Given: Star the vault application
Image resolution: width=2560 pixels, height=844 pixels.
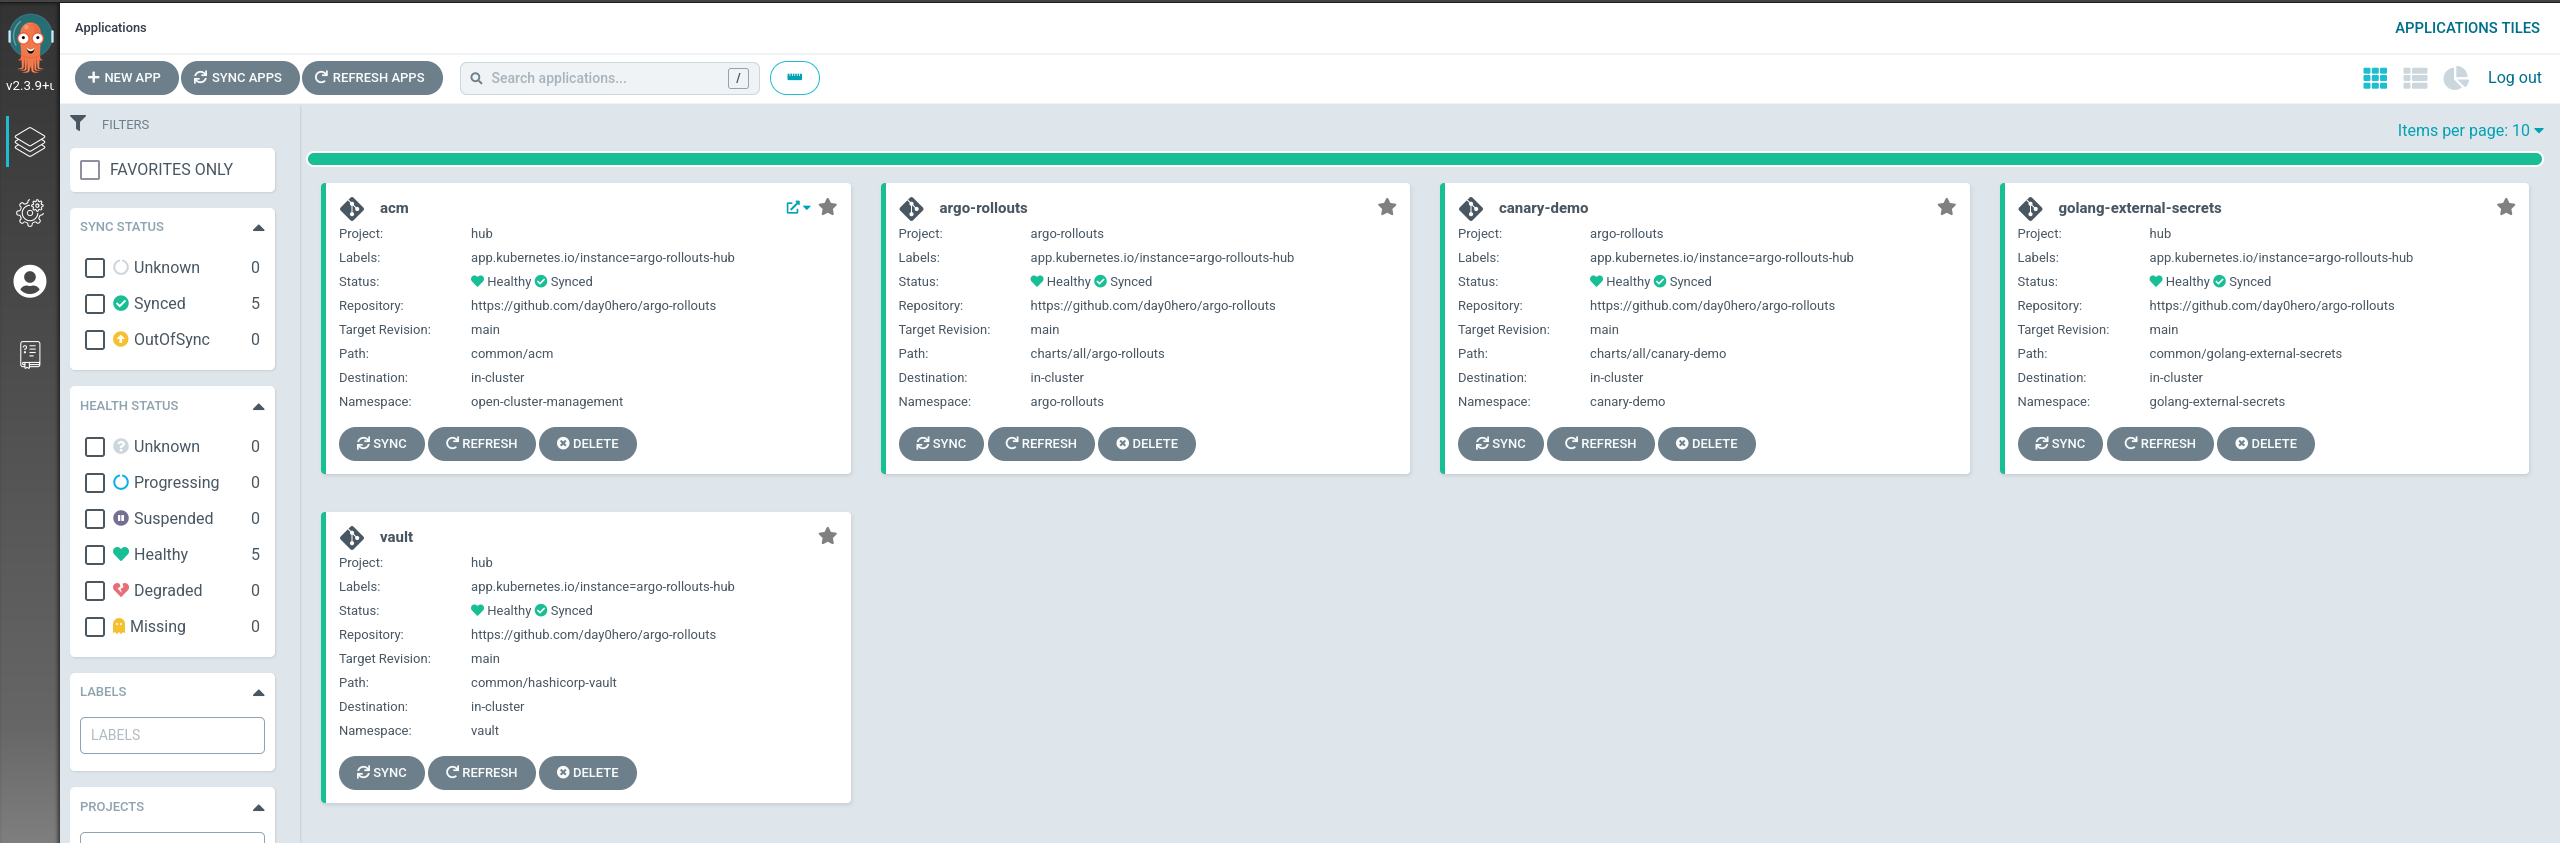Looking at the screenshot, I should pos(827,536).
